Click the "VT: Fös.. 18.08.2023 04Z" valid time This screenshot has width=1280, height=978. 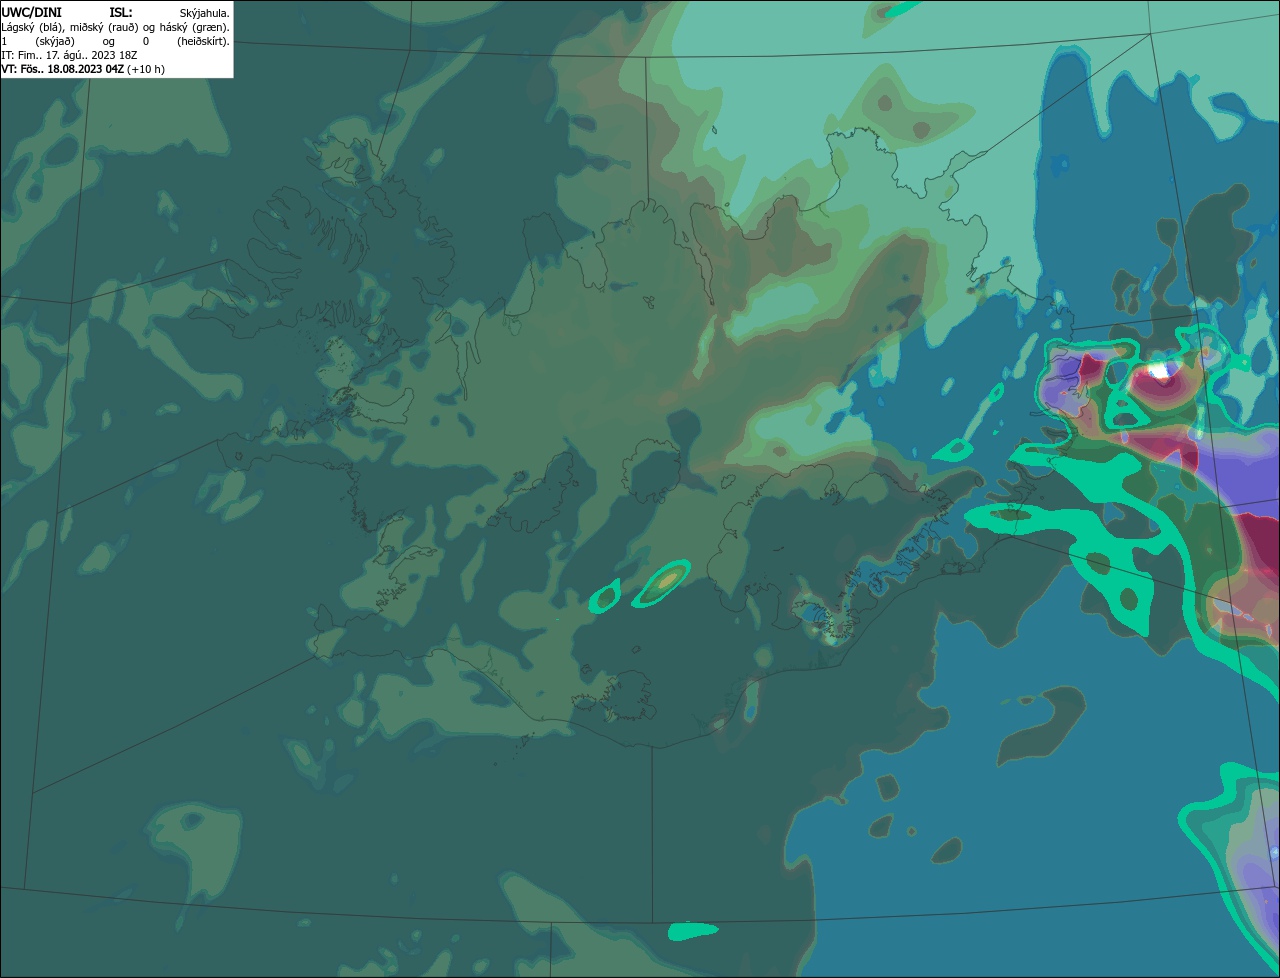click(x=62, y=69)
